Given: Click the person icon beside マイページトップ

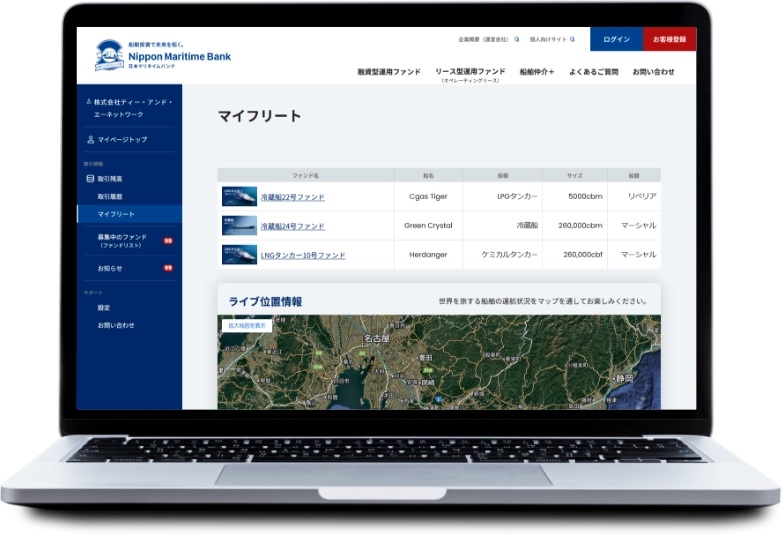Looking at the screenshot, I should click(x=90, y=140).
